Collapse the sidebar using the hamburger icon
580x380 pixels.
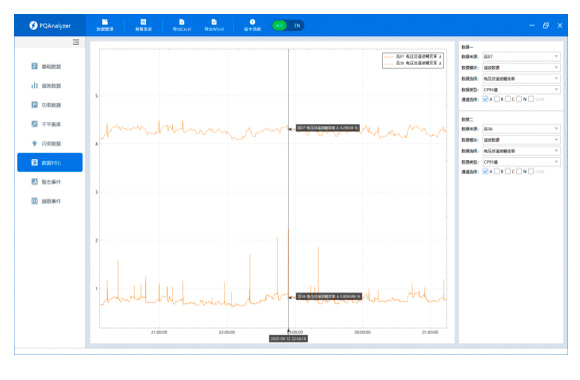[76, 42]
